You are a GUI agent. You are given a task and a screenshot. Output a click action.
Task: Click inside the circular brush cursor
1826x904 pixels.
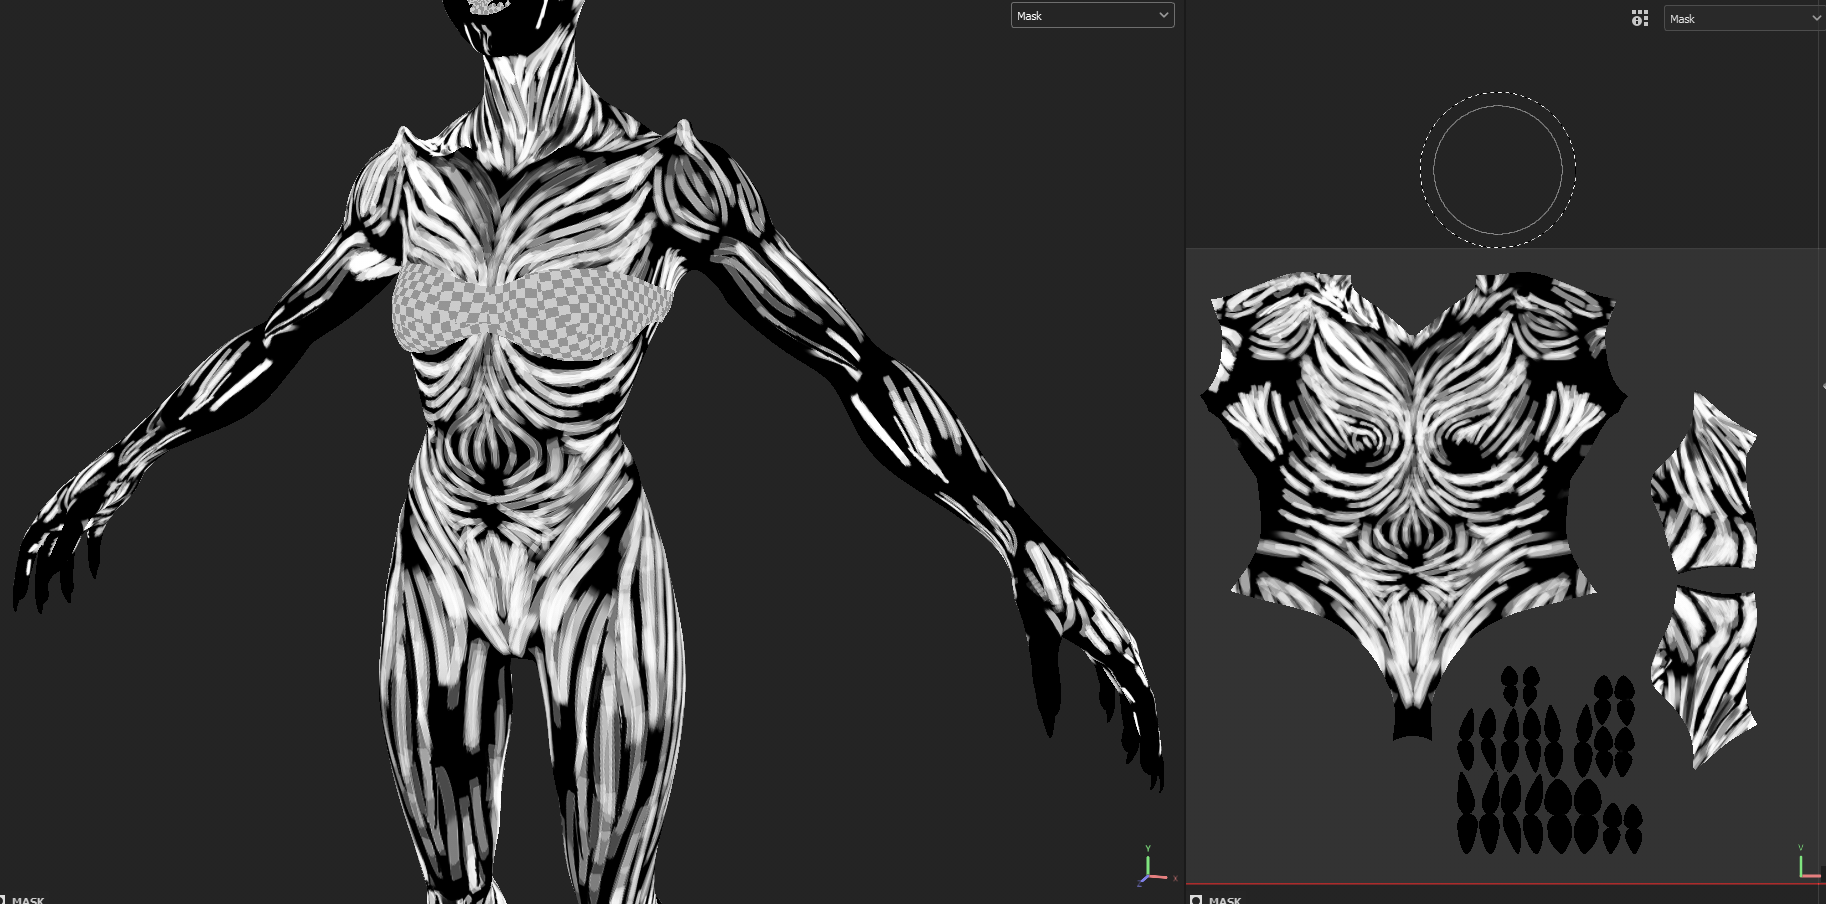coord(1498,170)
